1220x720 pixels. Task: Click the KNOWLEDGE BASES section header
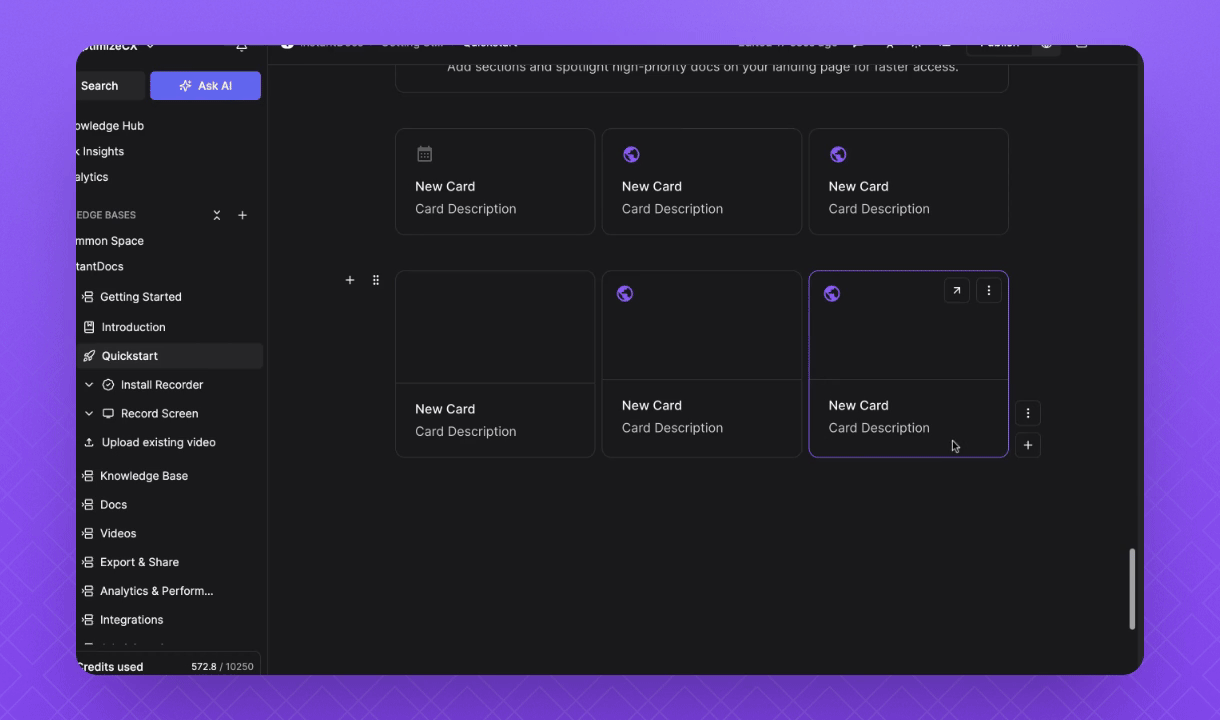click(x=106, y=215)
